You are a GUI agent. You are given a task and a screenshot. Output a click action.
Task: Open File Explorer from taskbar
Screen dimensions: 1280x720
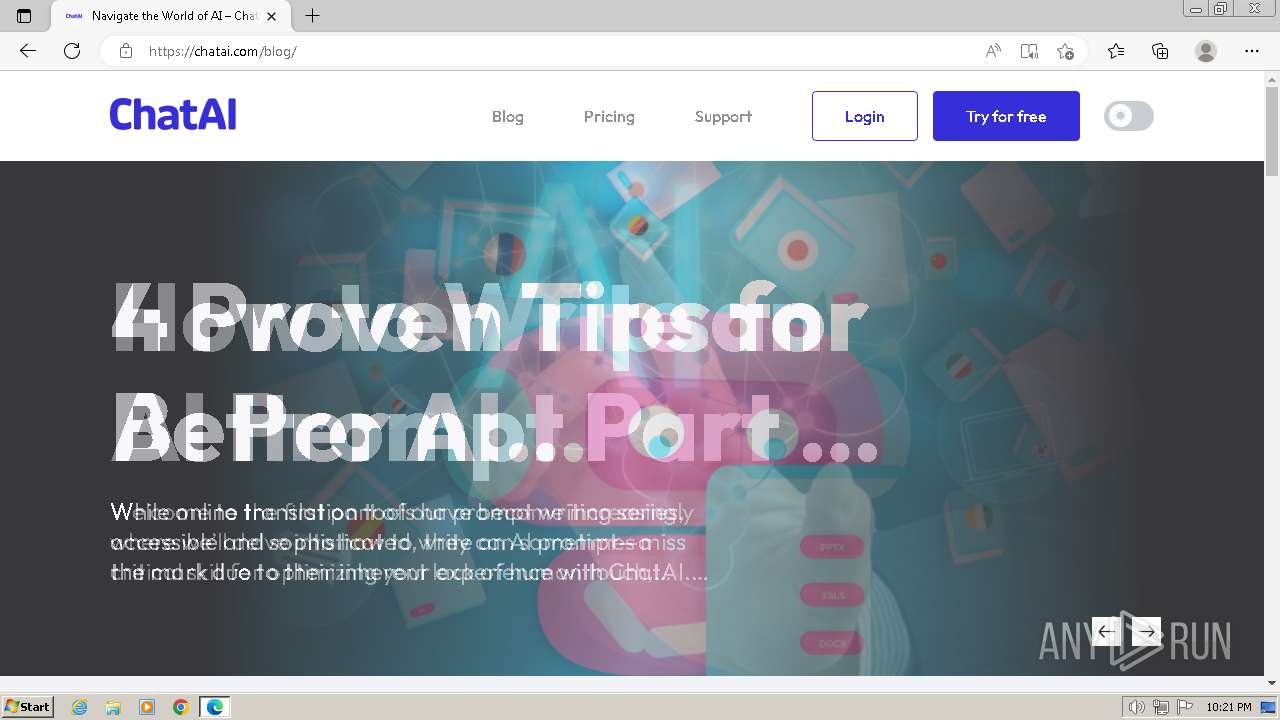coord(113,707)
